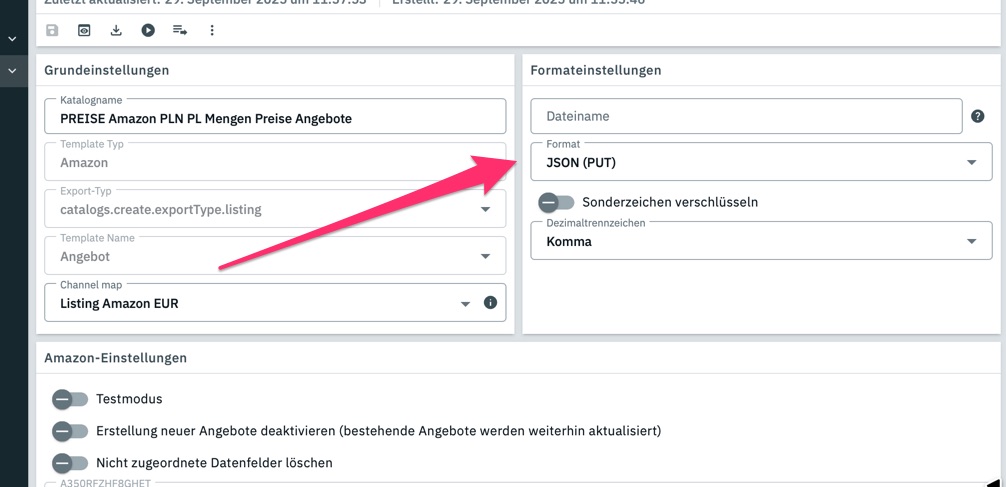The width and height of the screenshot is (1006, 487).
Task: Click the save floppy disk icon
Action: click(52, 31)
